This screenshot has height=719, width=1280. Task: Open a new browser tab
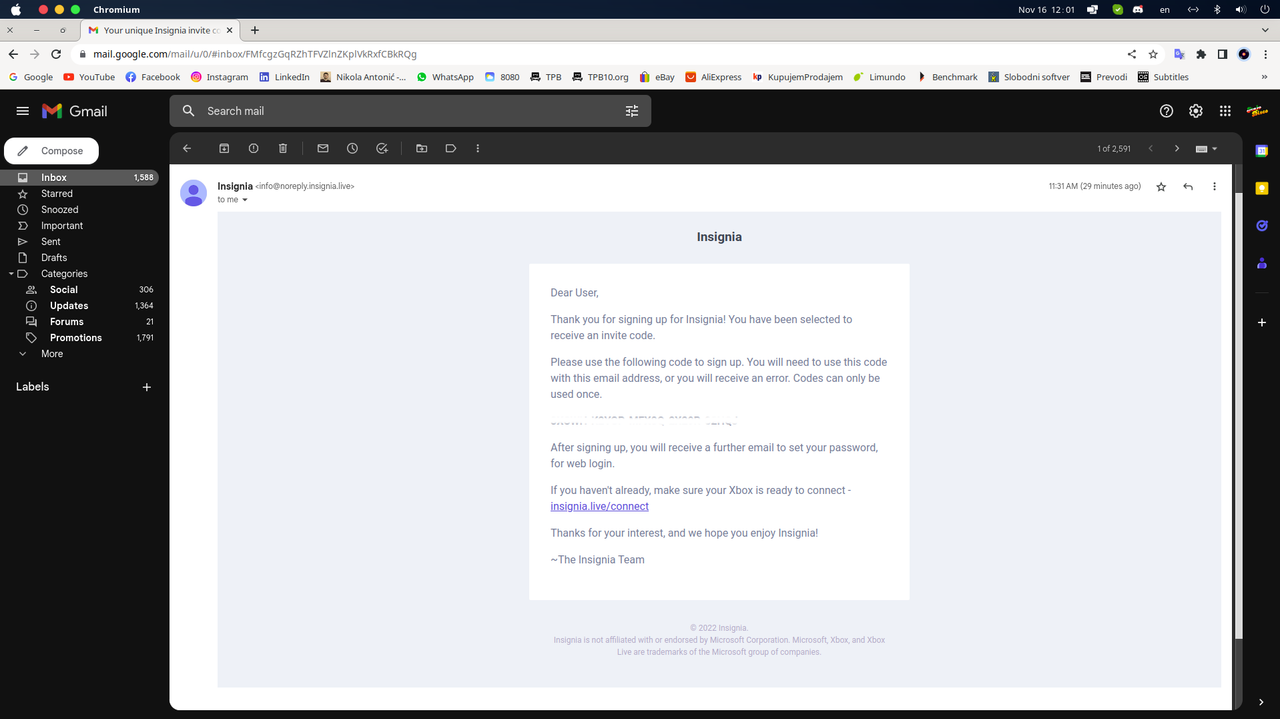pos(255,30)
